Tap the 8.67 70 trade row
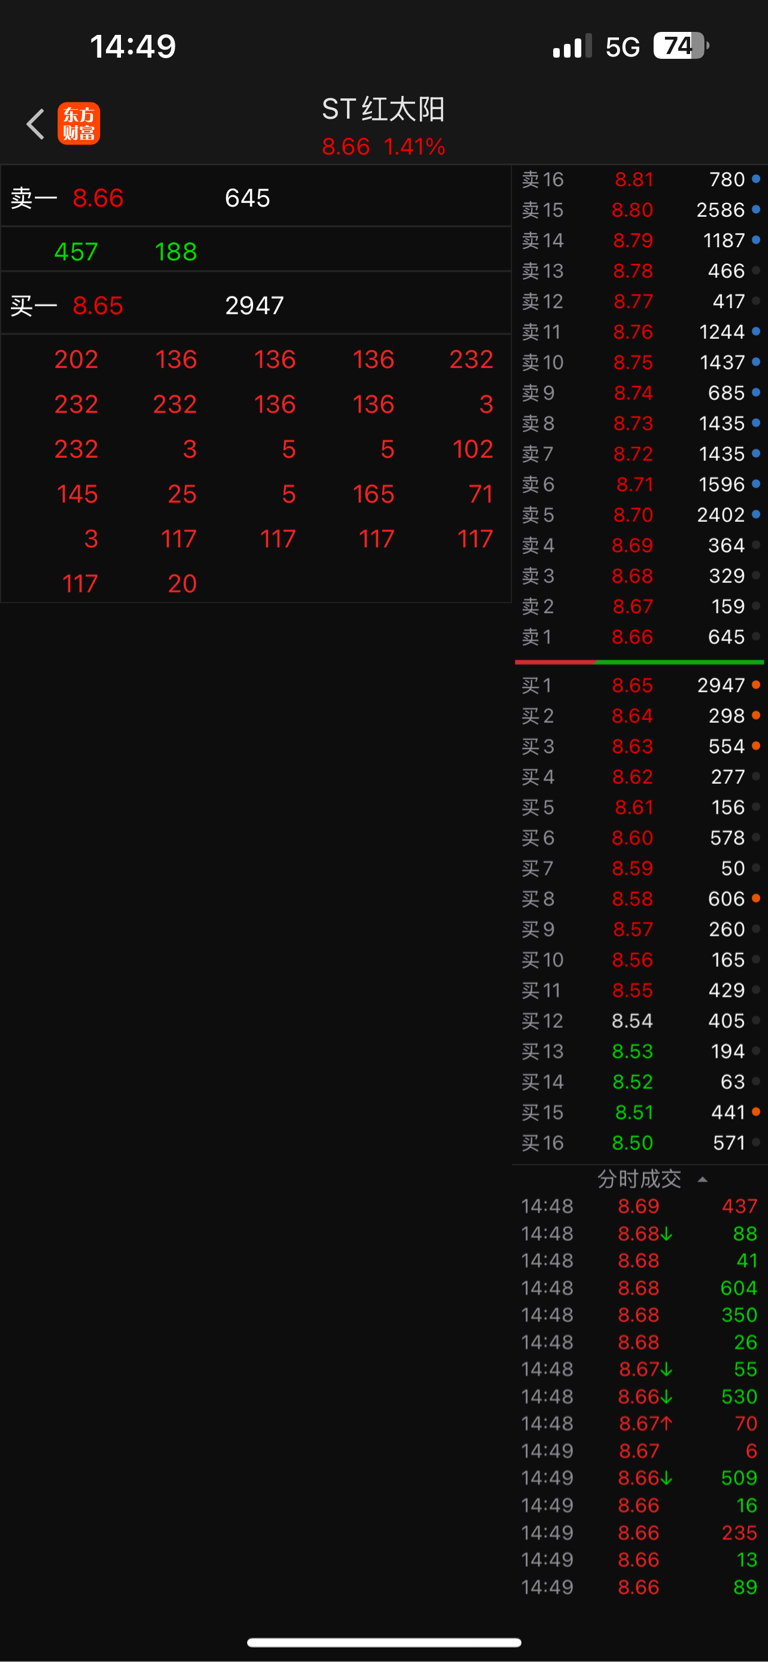Image resolution: width=768 pixels, height=1662 pixels. (640, 1424)
